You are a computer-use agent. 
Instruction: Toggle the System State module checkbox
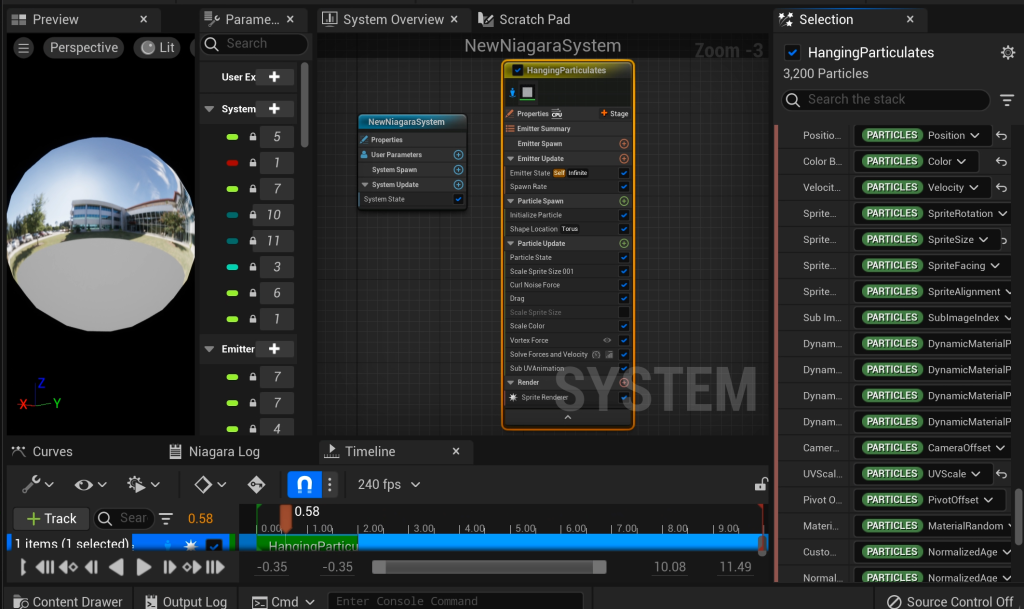pyautogui.click(x=458, y=199)
